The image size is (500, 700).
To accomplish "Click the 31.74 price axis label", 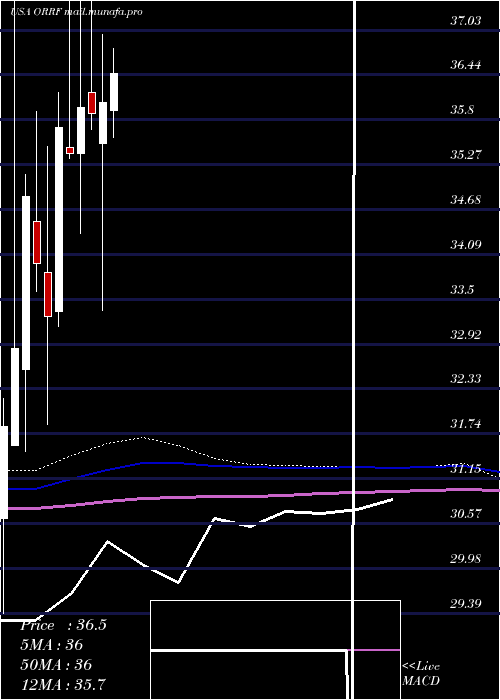I will coord(466,424).
